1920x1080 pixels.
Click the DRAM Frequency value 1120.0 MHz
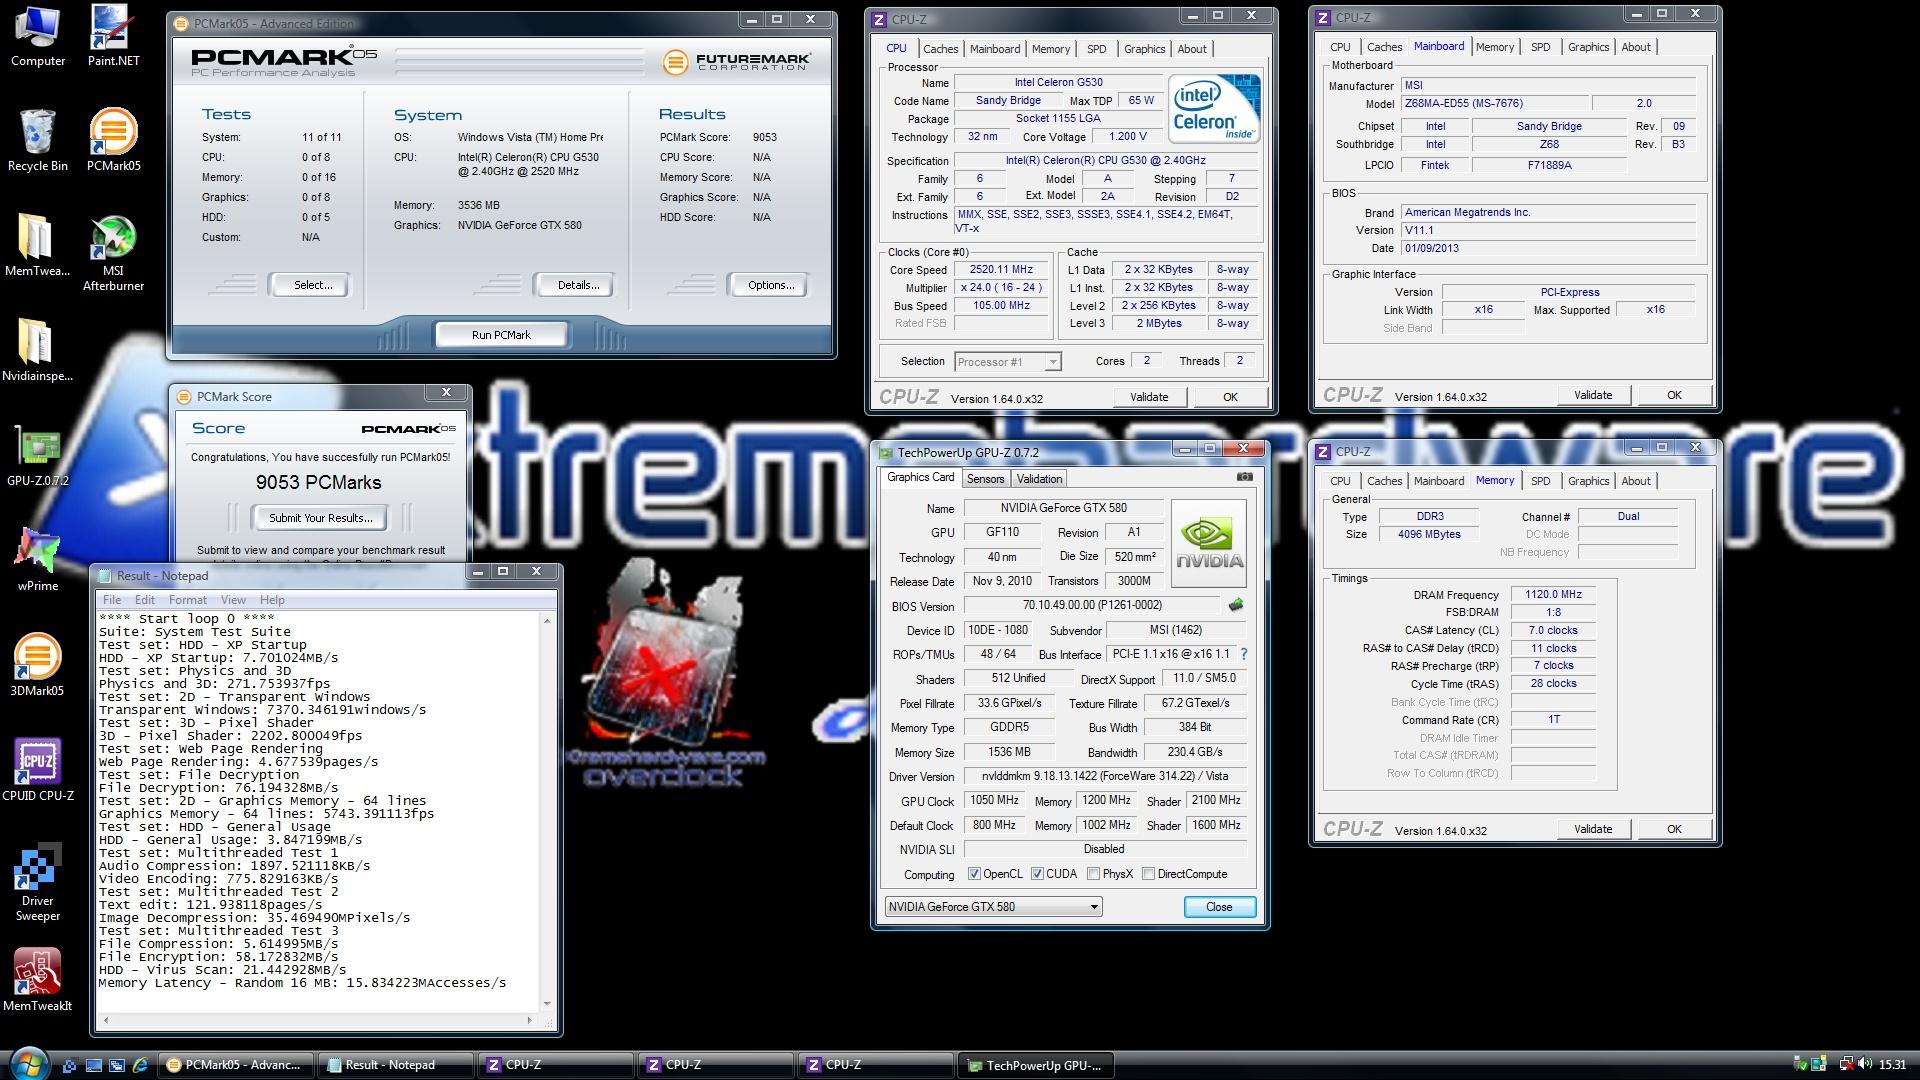[x=1553, y=594]
